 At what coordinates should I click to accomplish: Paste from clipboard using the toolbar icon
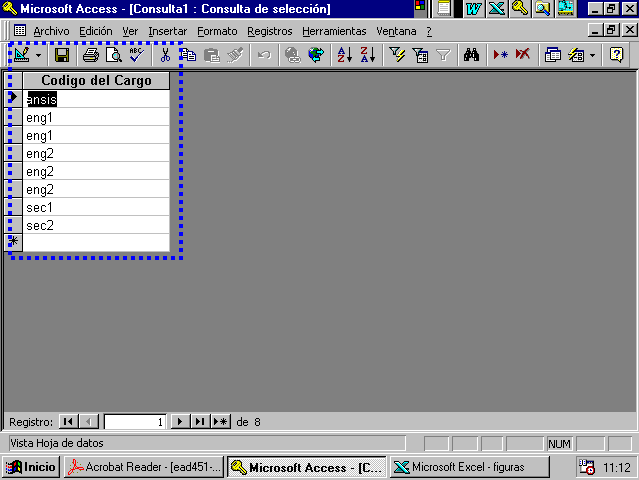pyautogui.click(x=212, y=55)
